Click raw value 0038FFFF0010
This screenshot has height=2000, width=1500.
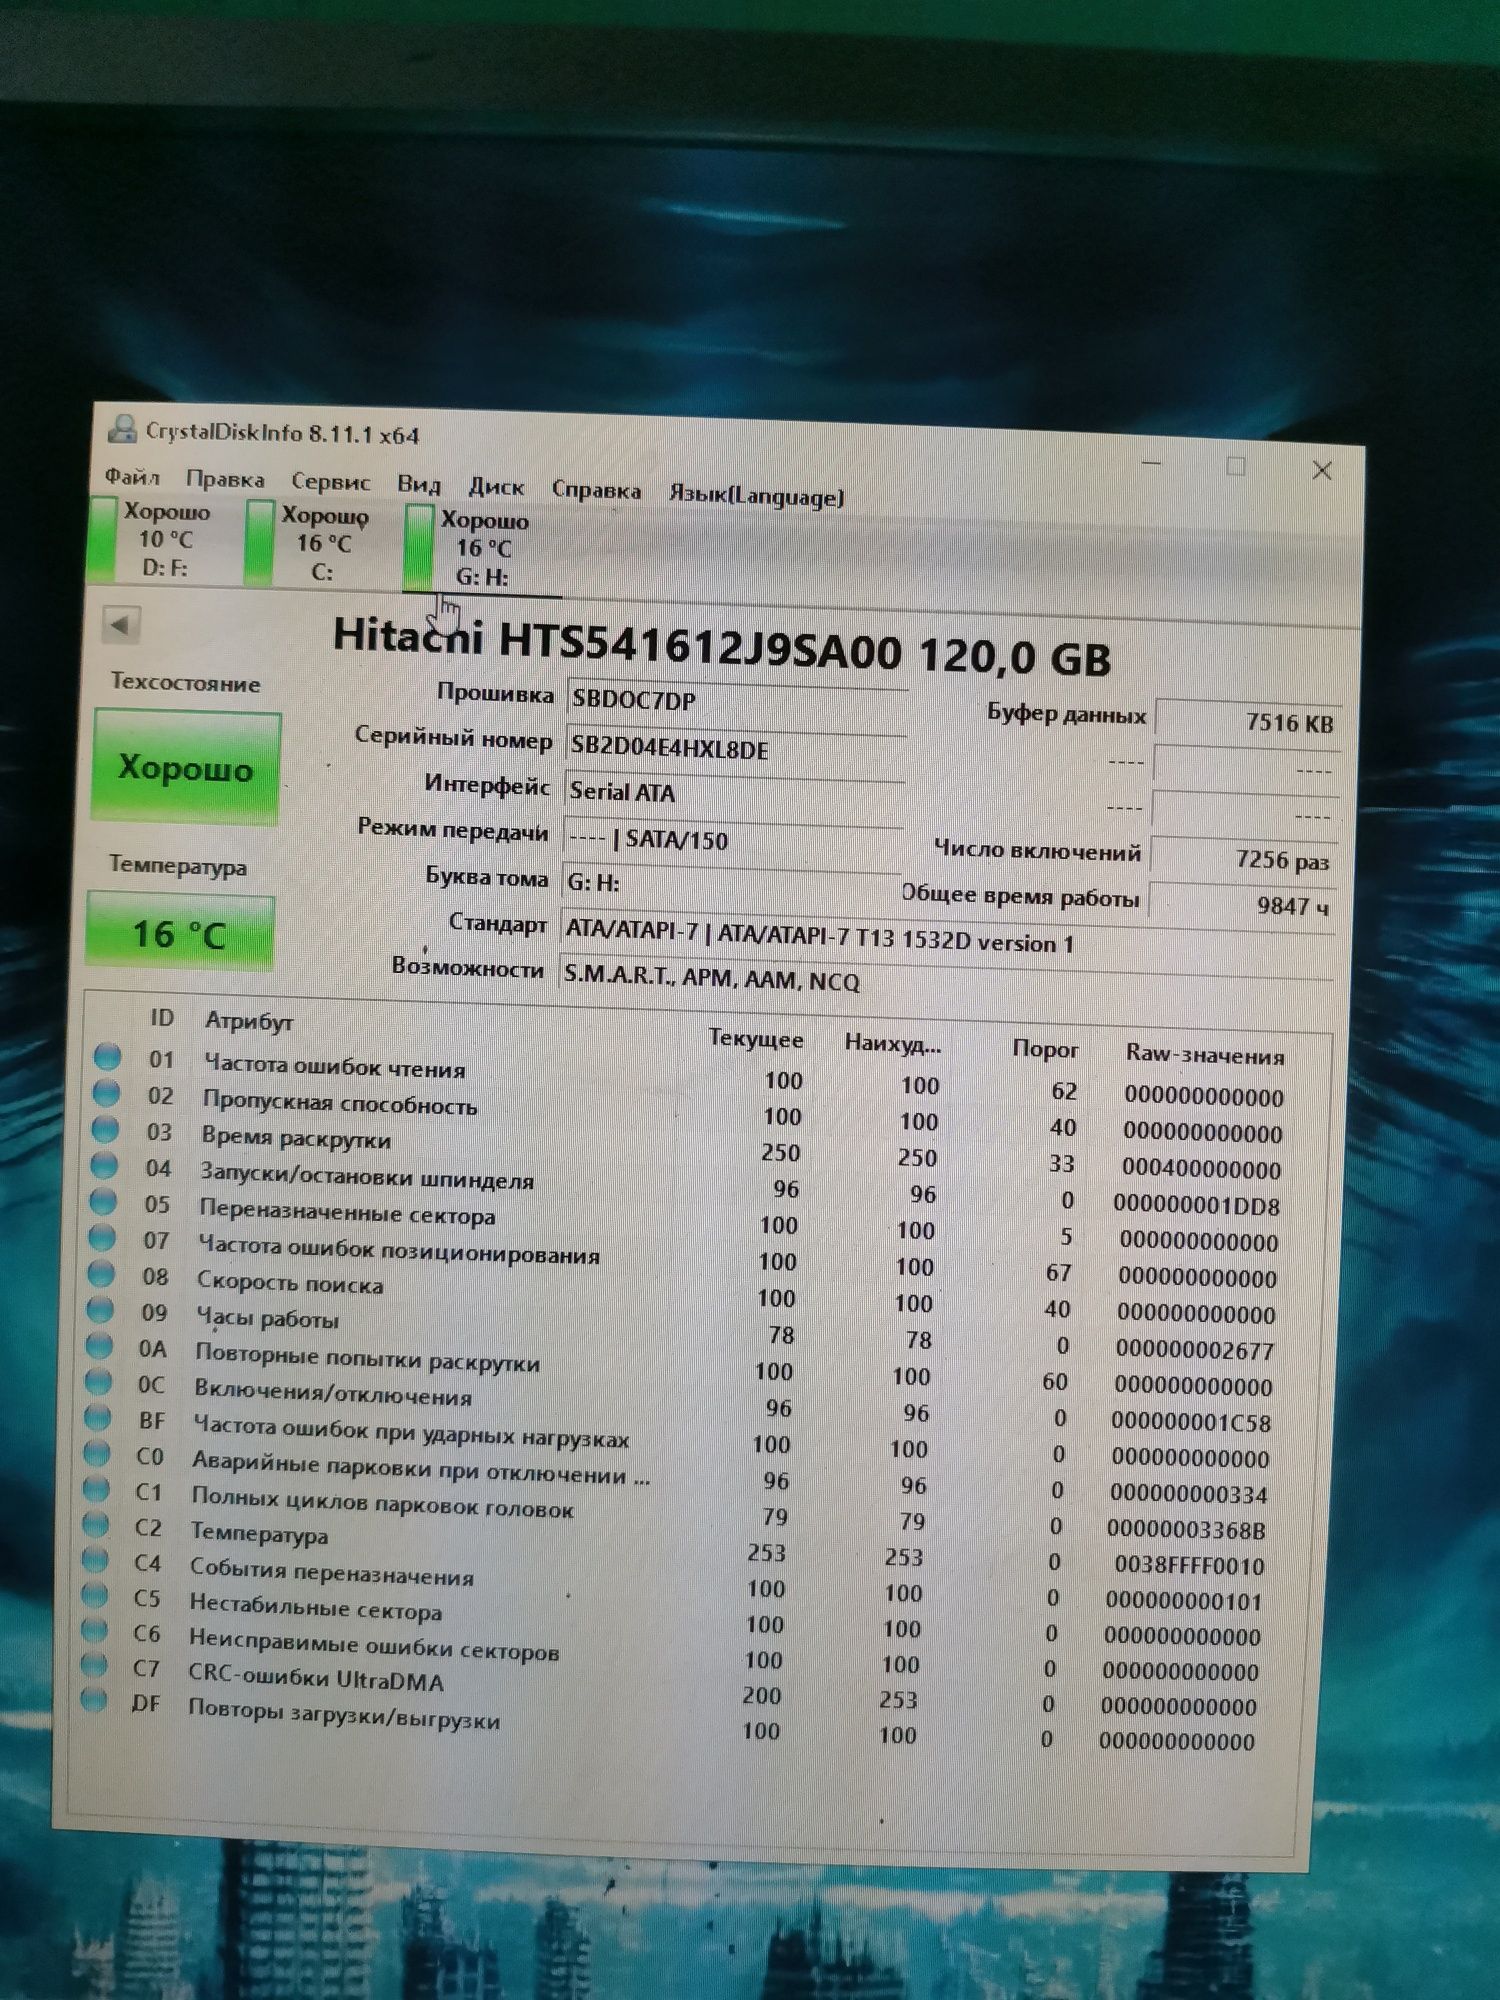coord(1189,1565)
